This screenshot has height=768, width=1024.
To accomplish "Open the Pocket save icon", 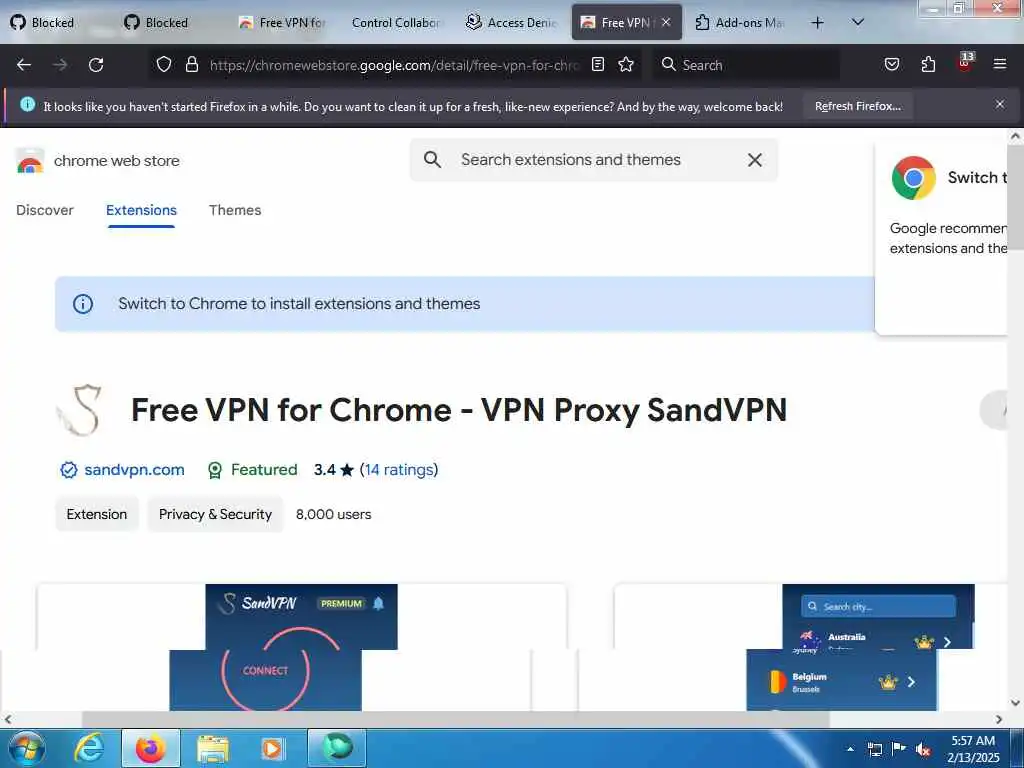I will click(x=891, y=64).
